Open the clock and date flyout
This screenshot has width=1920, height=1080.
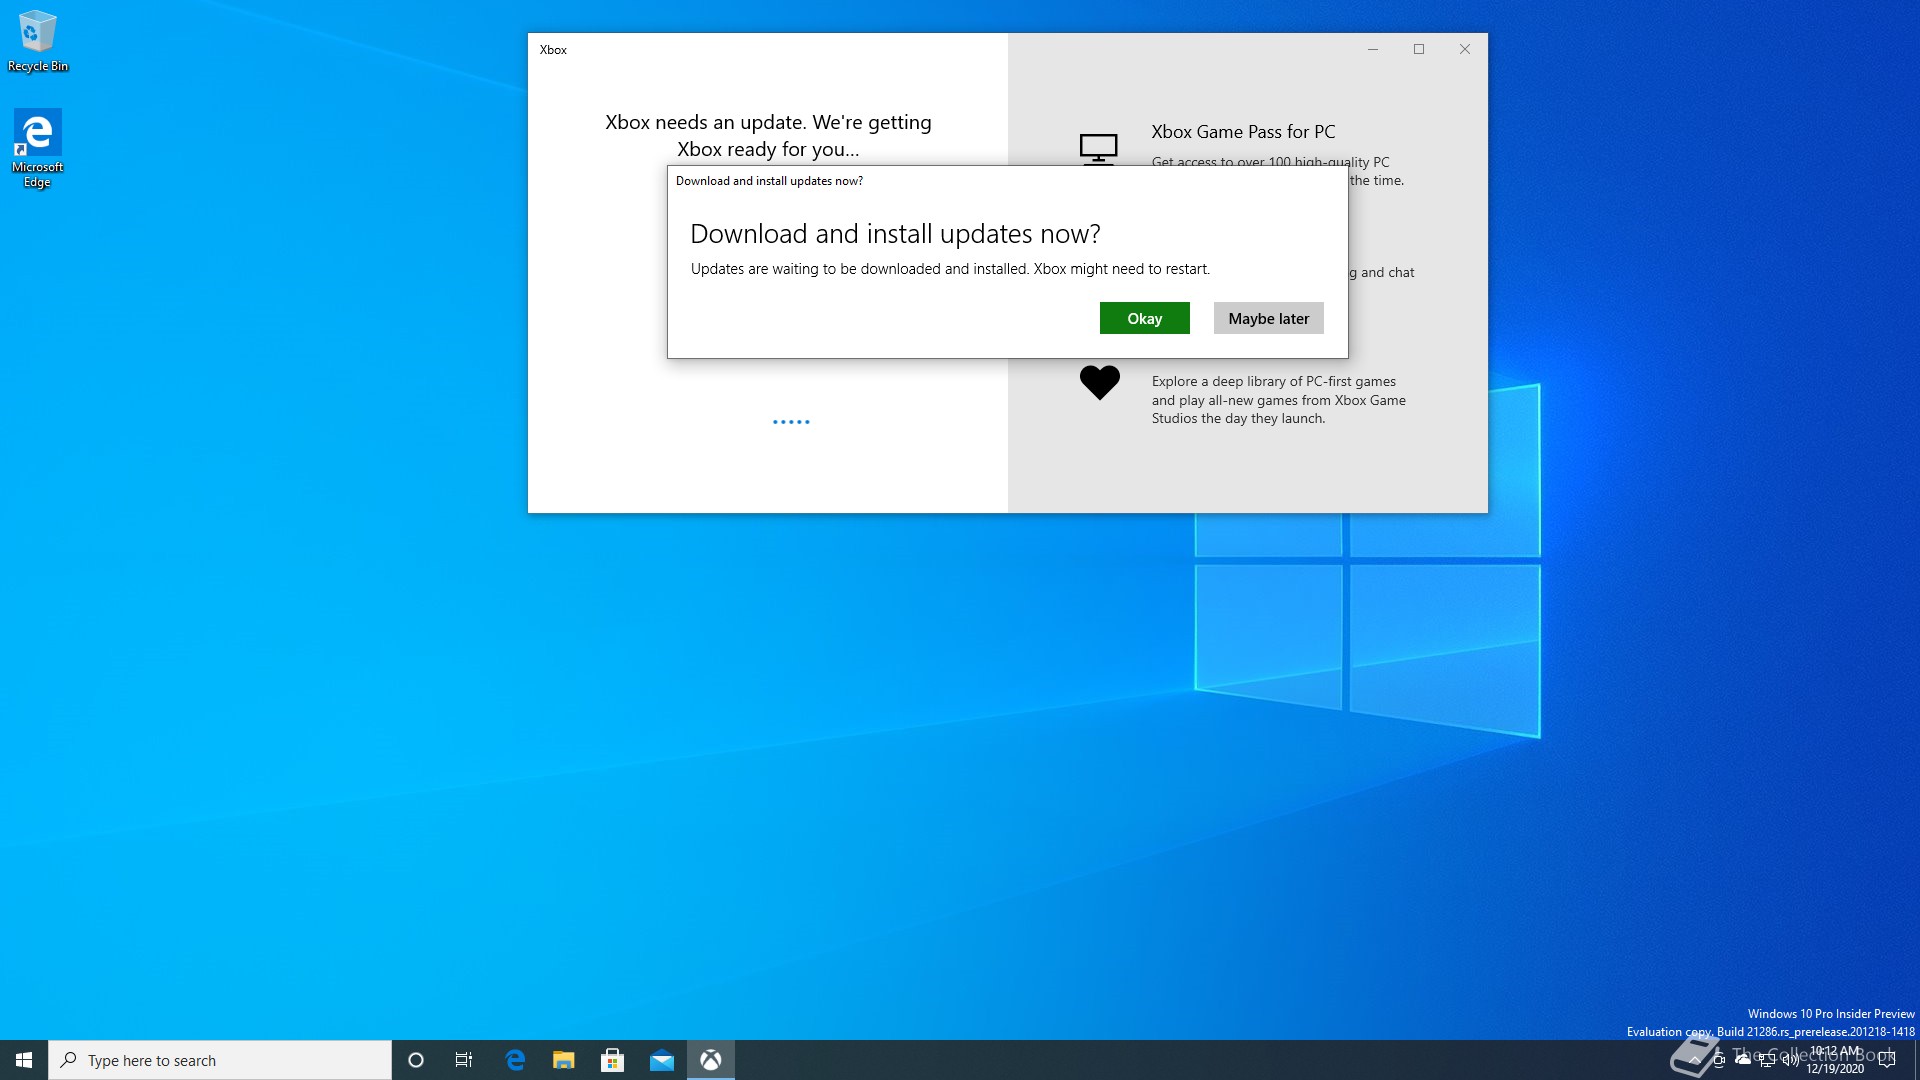1835,1060
